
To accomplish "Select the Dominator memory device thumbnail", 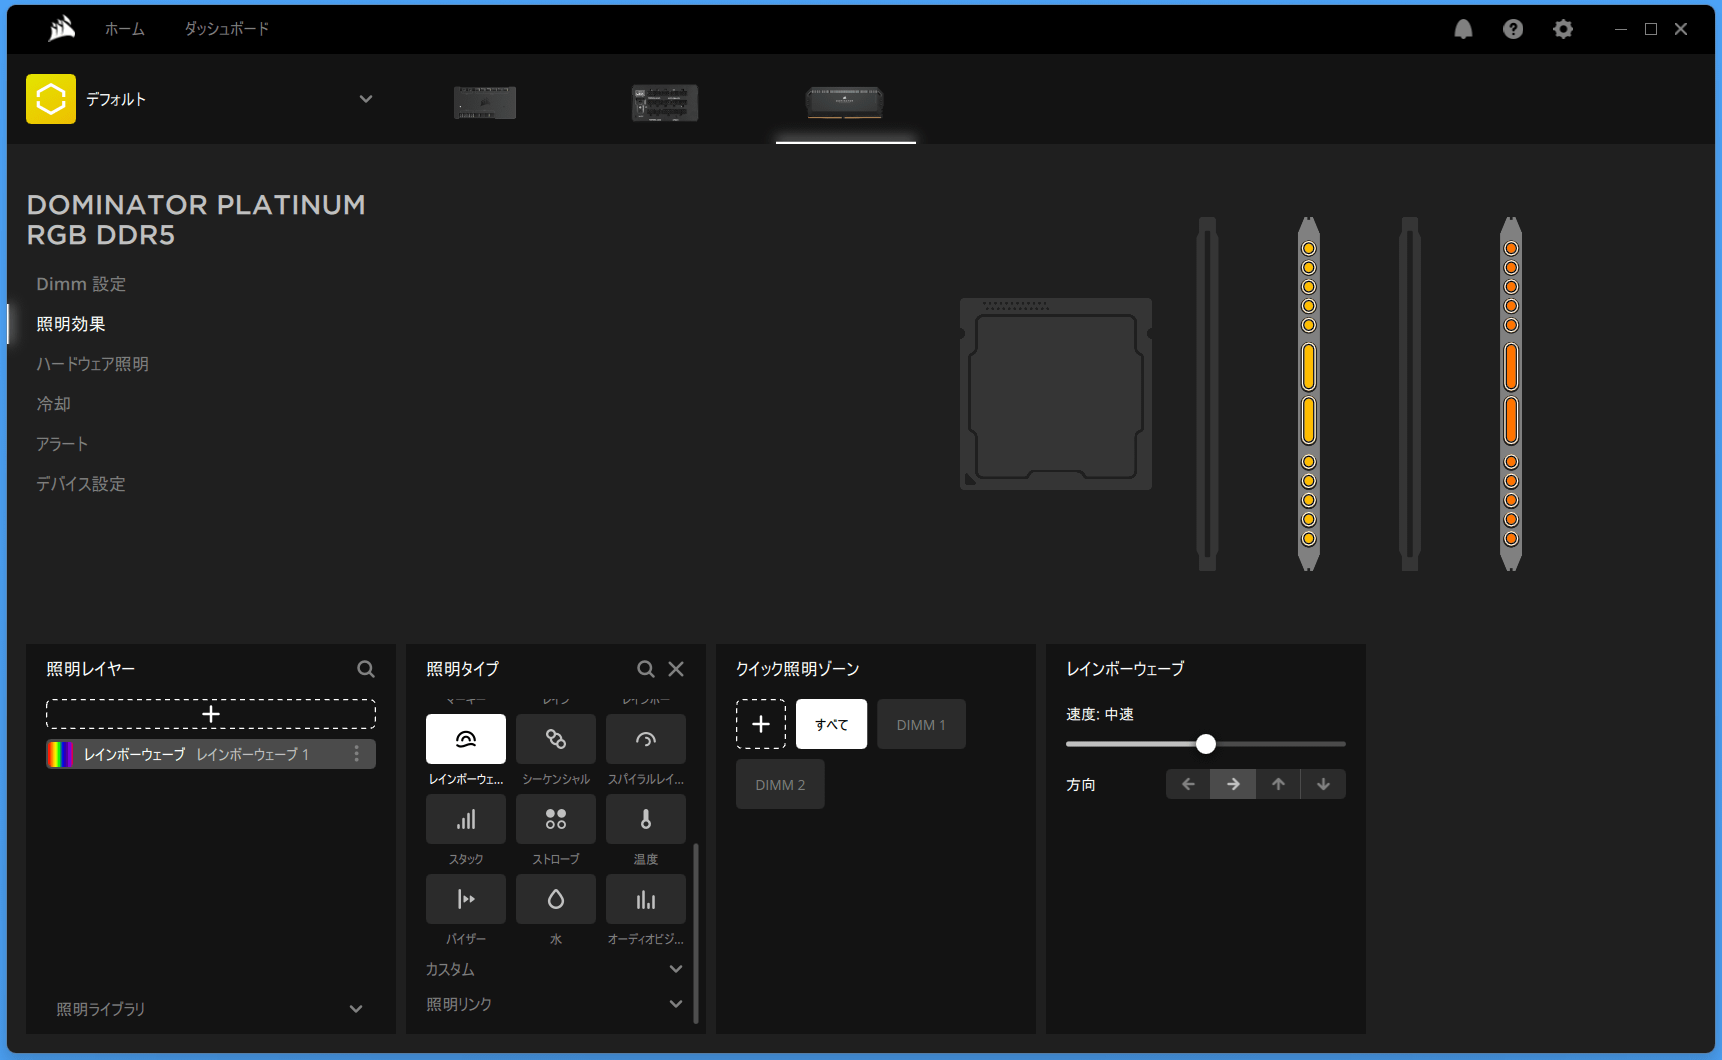I will click(845, 102).
